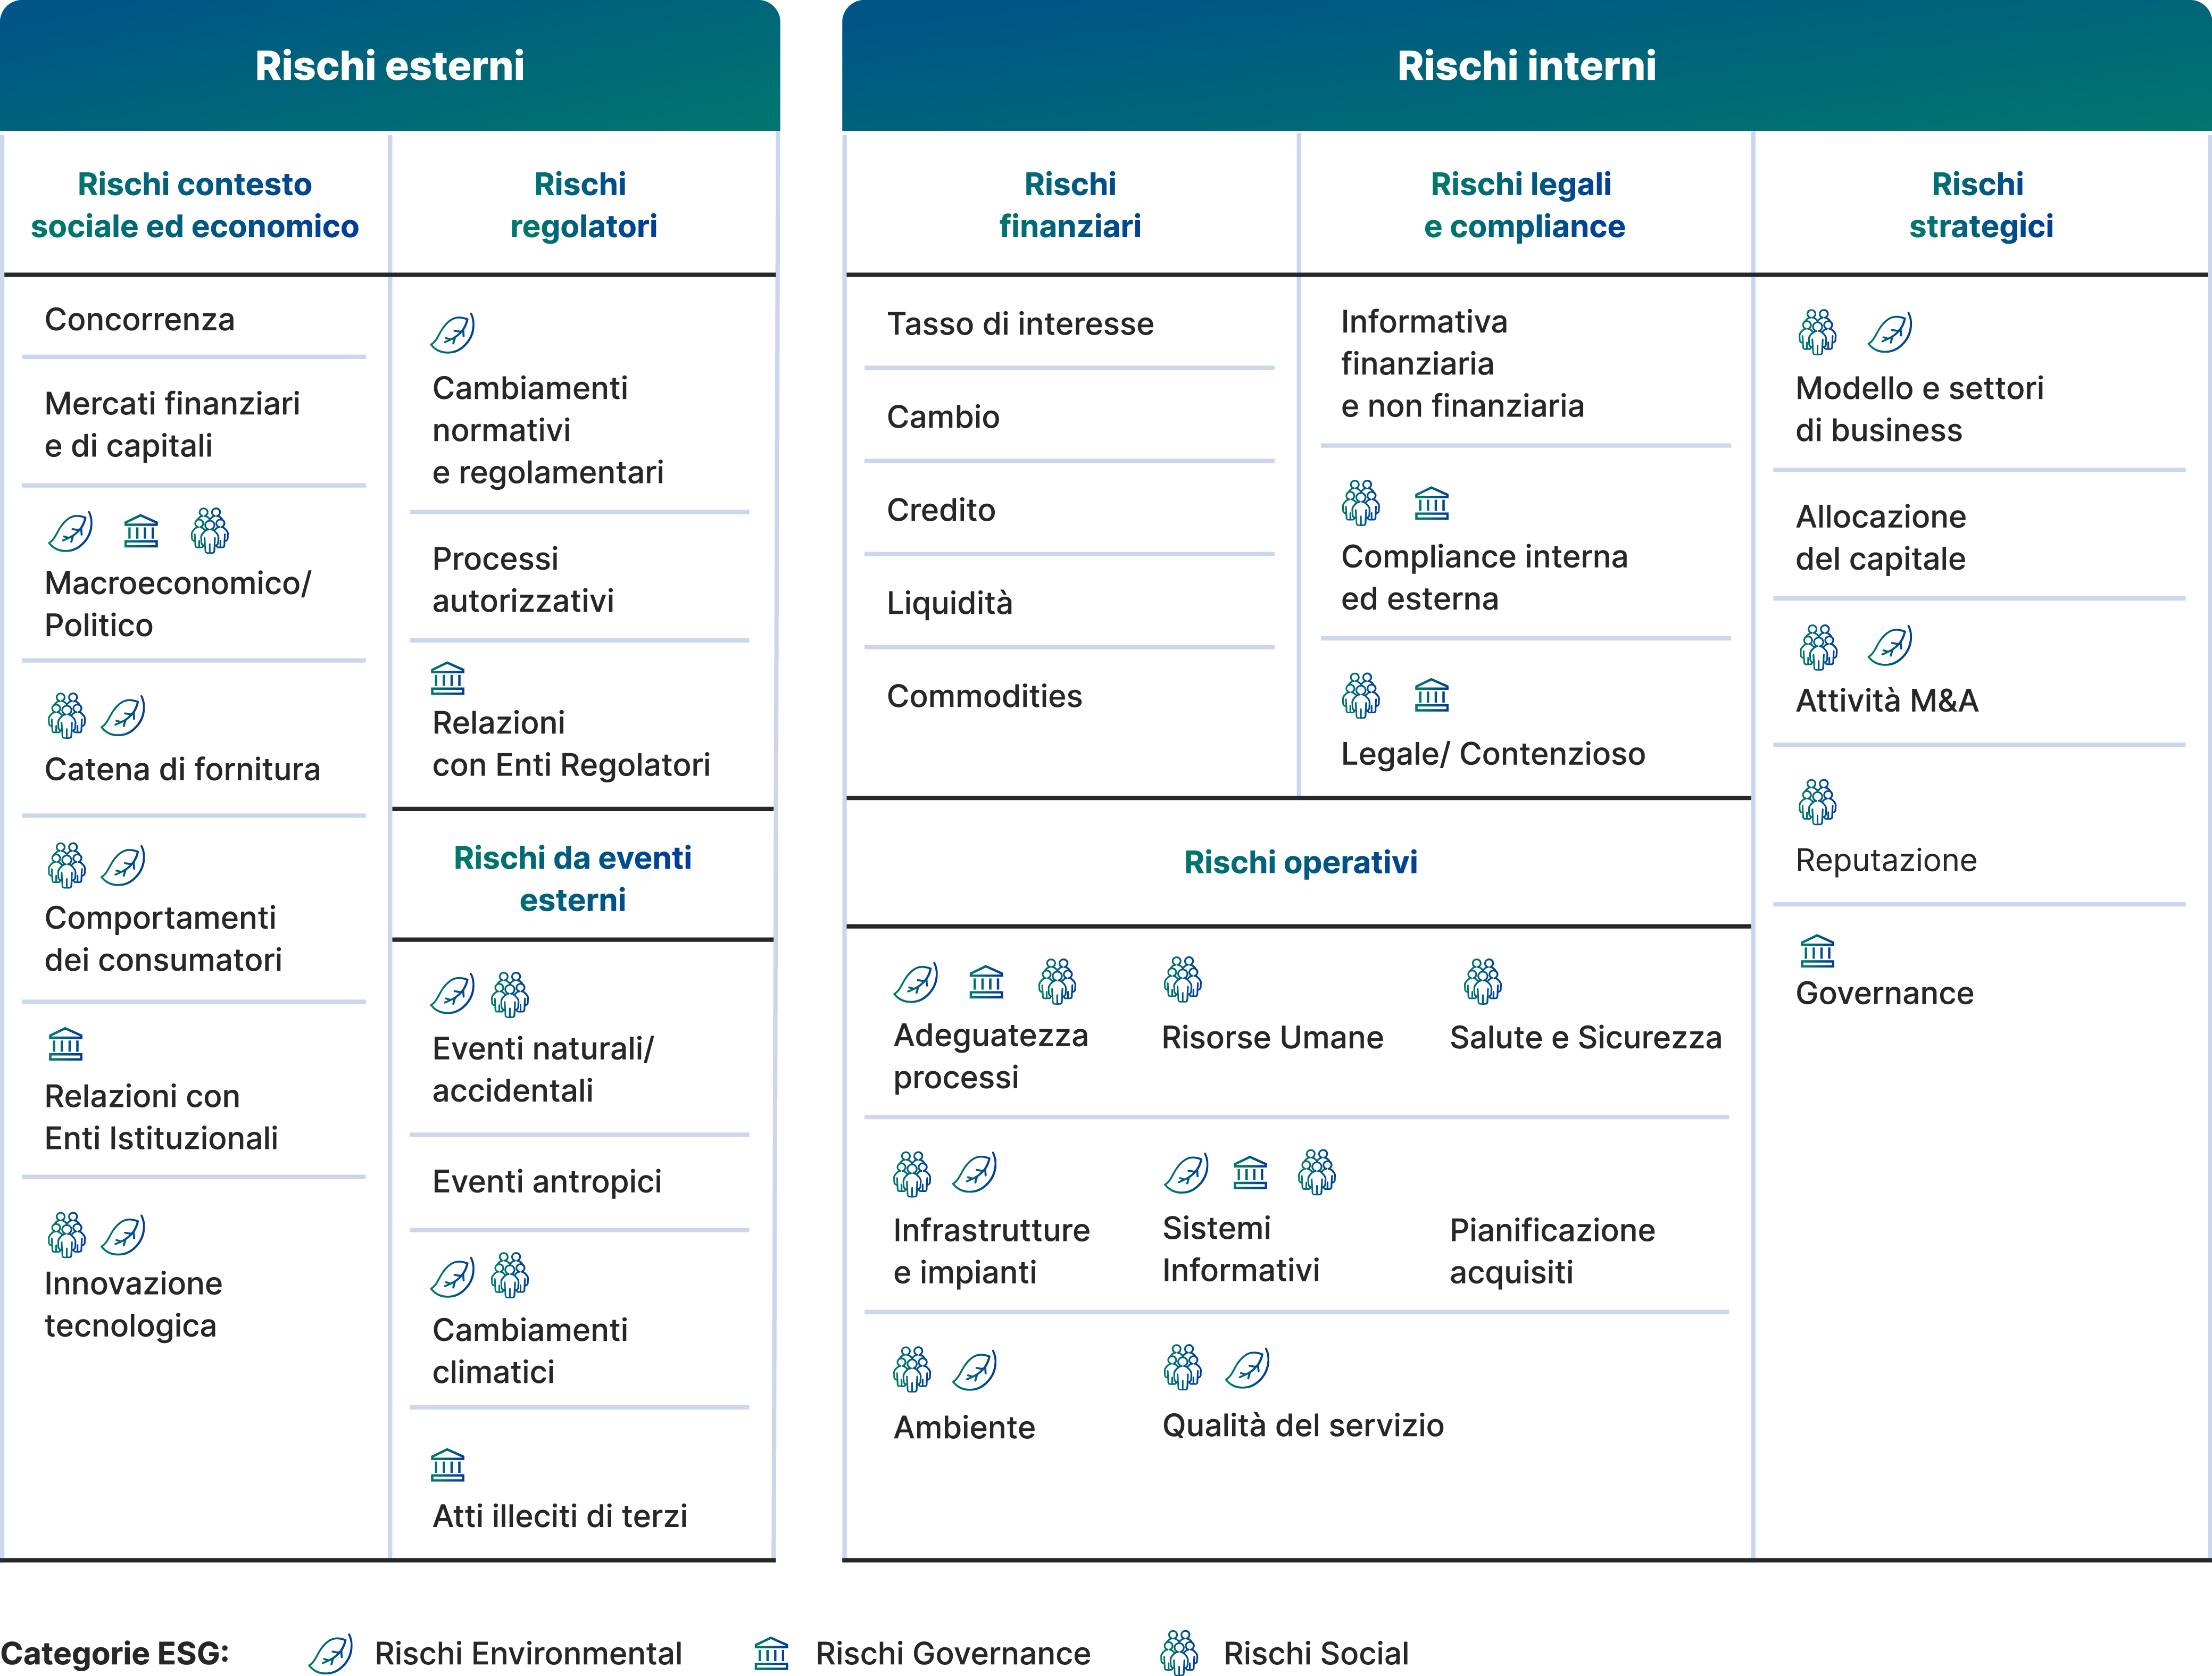Select the Commodities risk entry
This screenshot has width=2212, height=1676.
click(984, 696)
